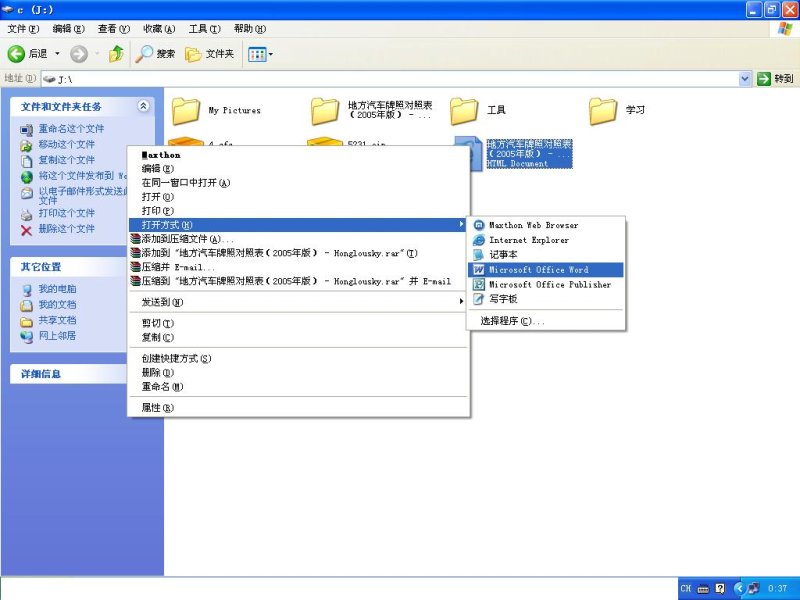Click the 重命名这个文件 task link
The image size is (800, 600).
point(70,126)
